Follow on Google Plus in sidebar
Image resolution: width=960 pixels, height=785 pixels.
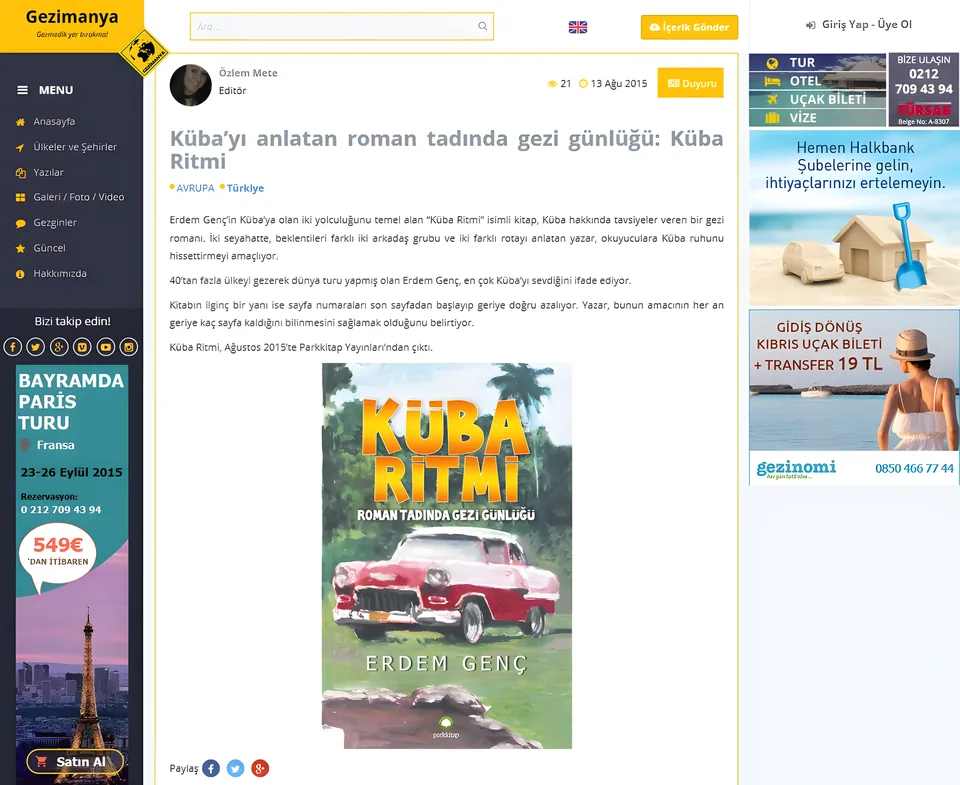[x=59, y=347]
